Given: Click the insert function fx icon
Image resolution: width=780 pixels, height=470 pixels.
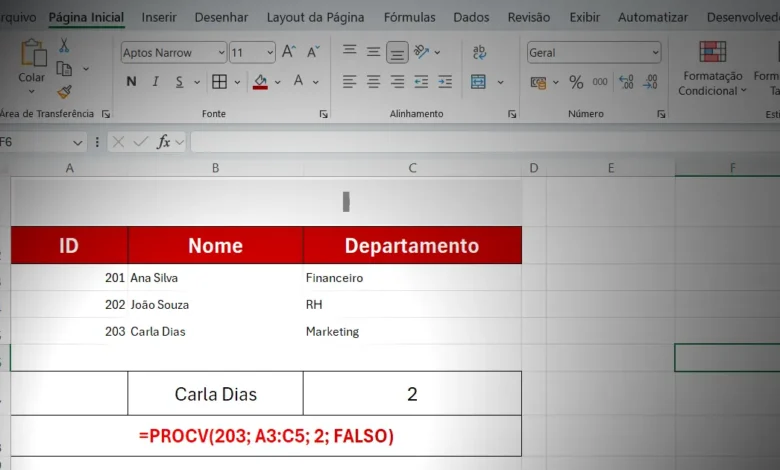Looking at the screenshot, I should [x=163, y=142].
